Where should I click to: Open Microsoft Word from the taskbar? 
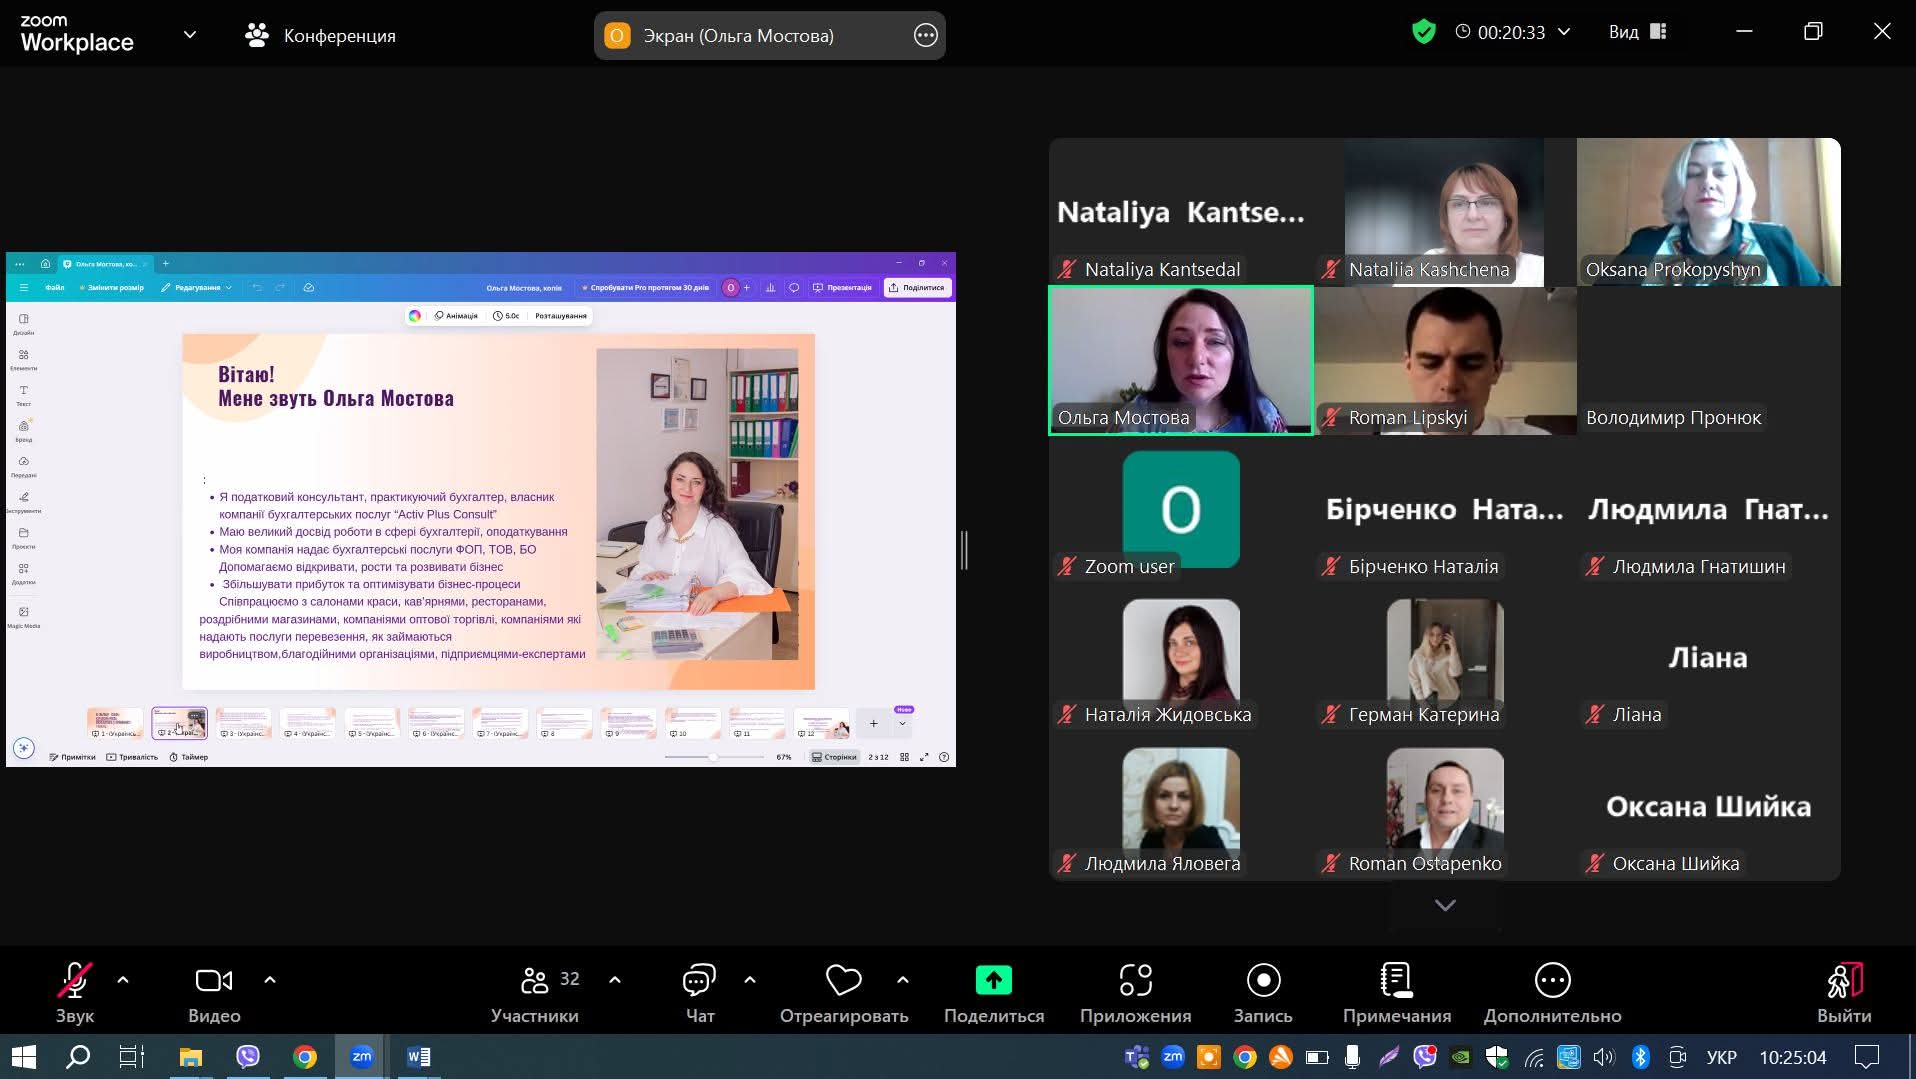pyautogui.click(x=419, y=1057)
